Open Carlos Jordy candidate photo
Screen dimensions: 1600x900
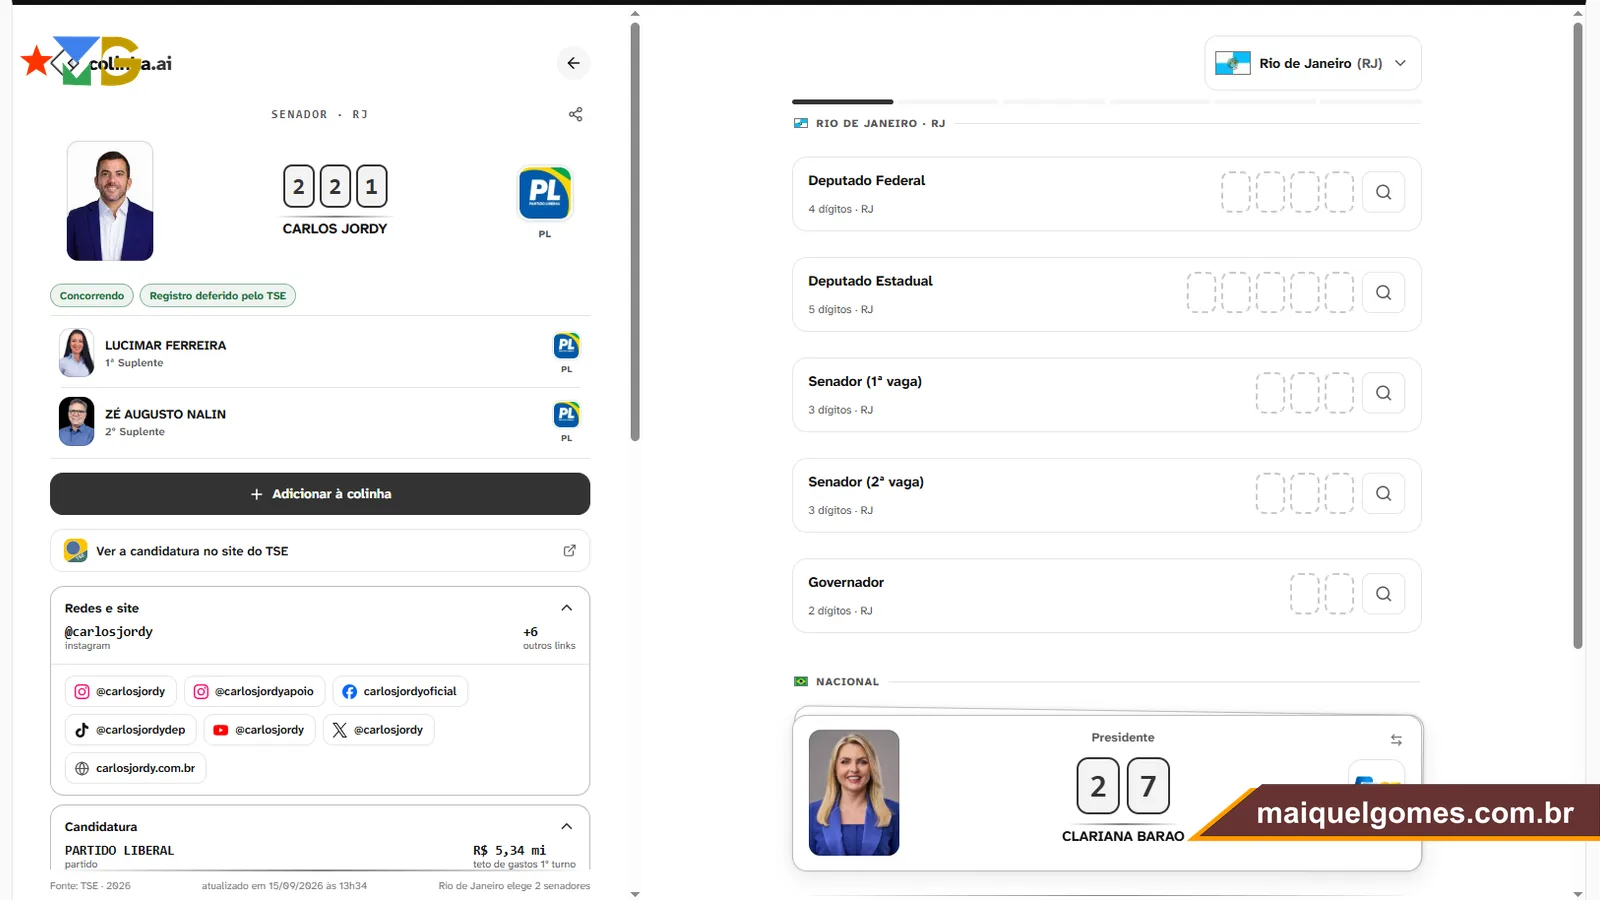110,201
